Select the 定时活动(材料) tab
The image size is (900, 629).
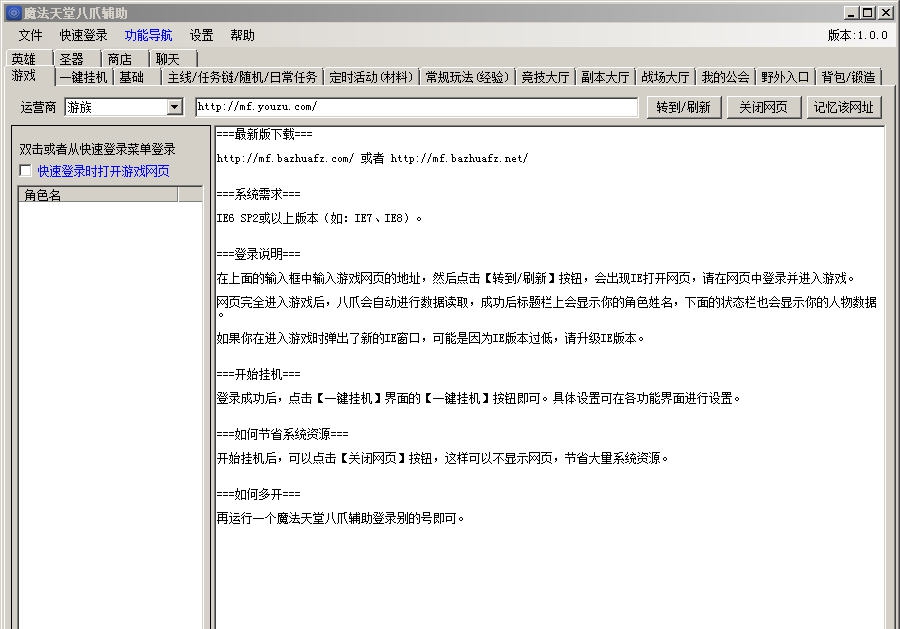pyautogui.click(x=371, y=76)
